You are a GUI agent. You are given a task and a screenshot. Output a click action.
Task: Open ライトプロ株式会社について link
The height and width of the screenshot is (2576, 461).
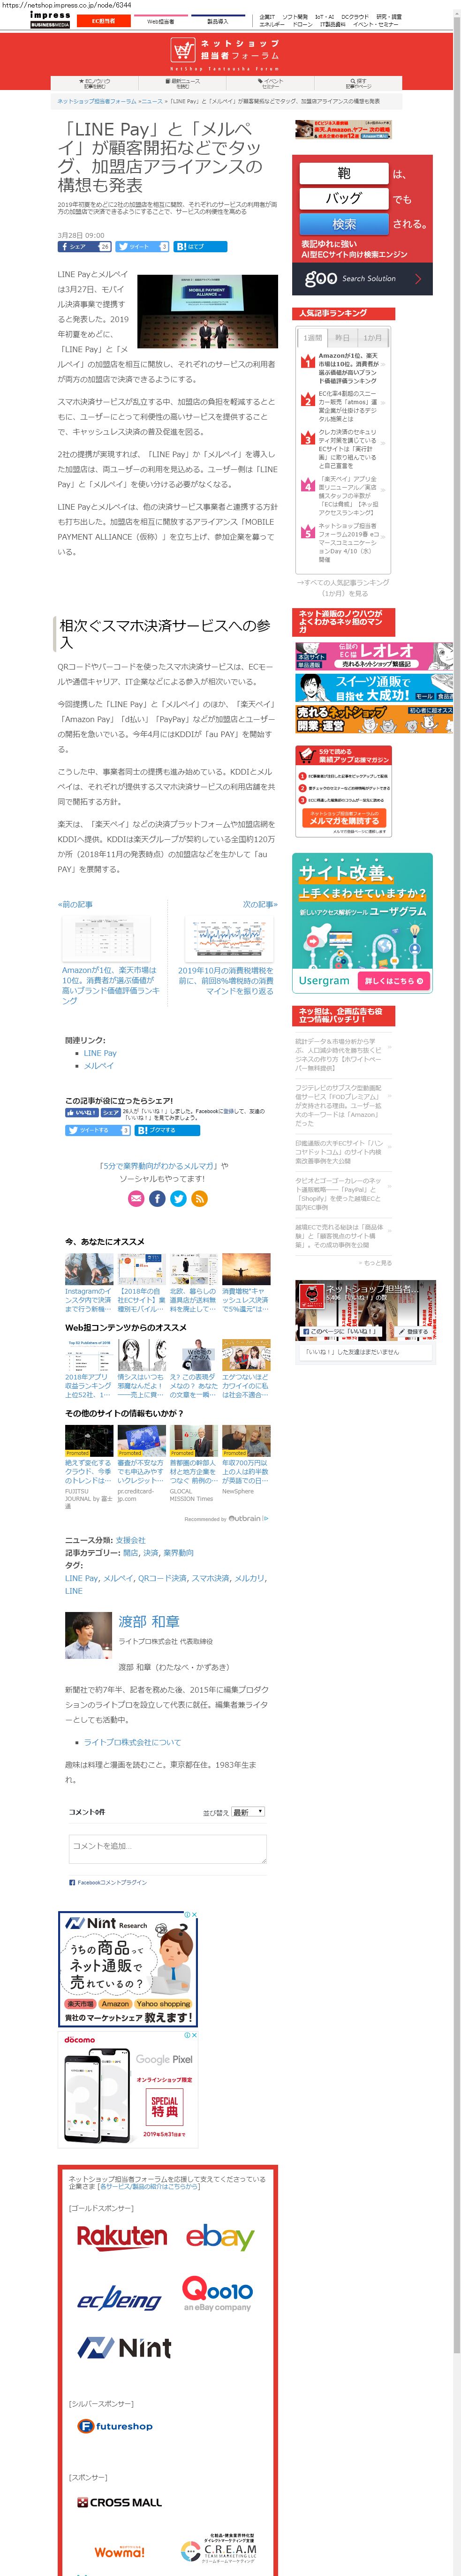coord(132,1742)
